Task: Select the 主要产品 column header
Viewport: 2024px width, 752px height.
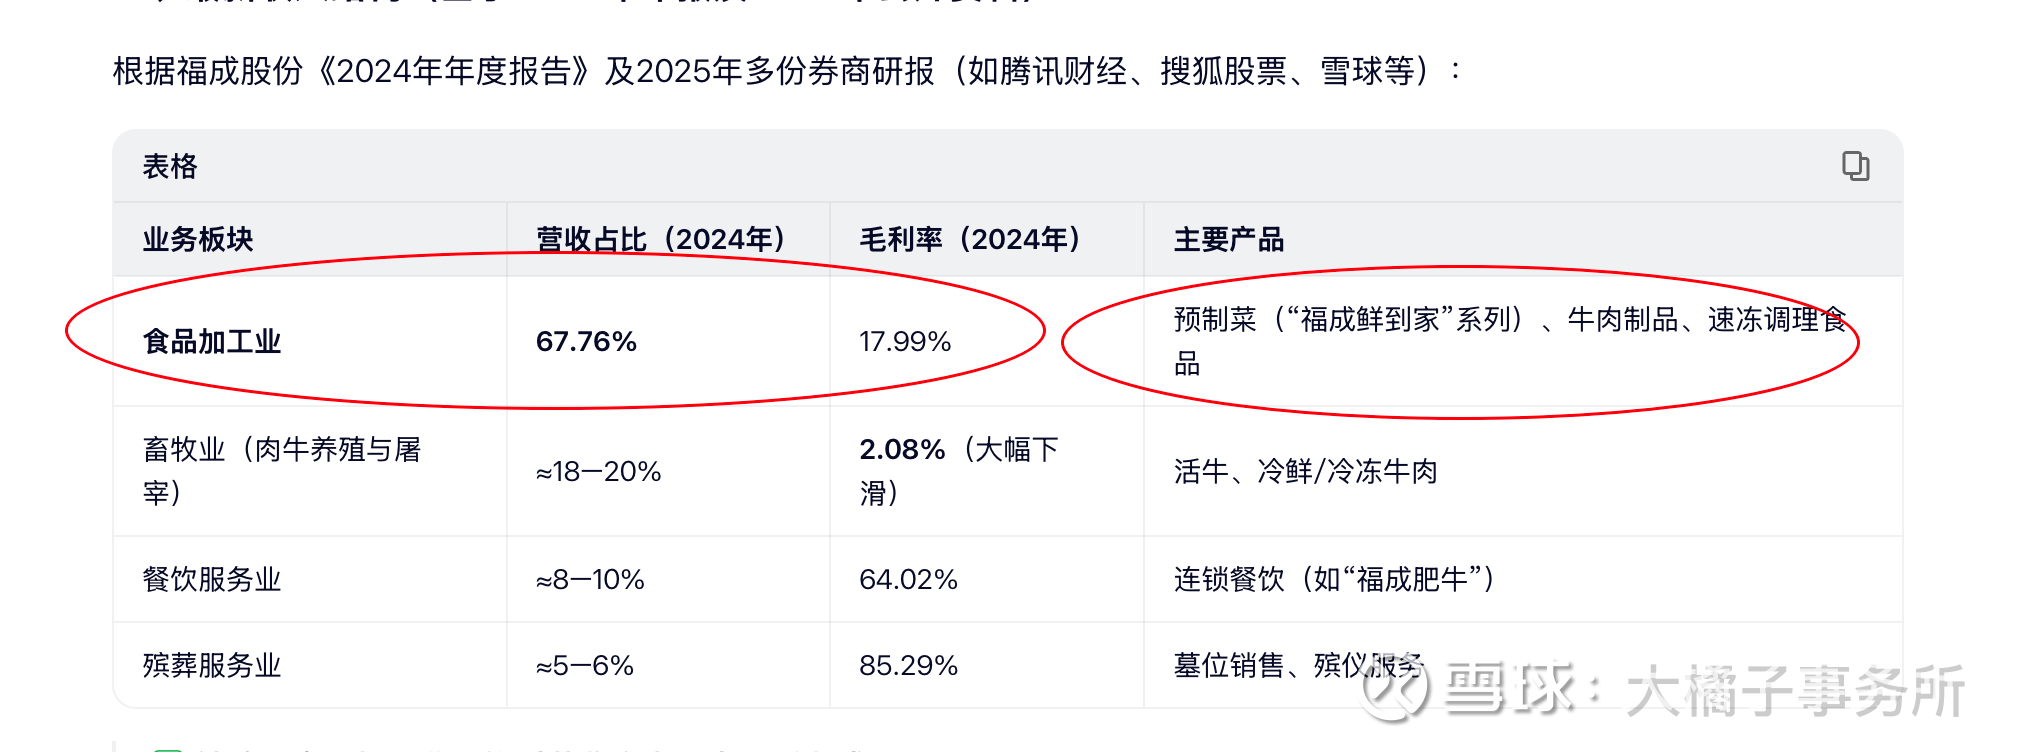Action: pyautogui.click(x=1228, y=240)
